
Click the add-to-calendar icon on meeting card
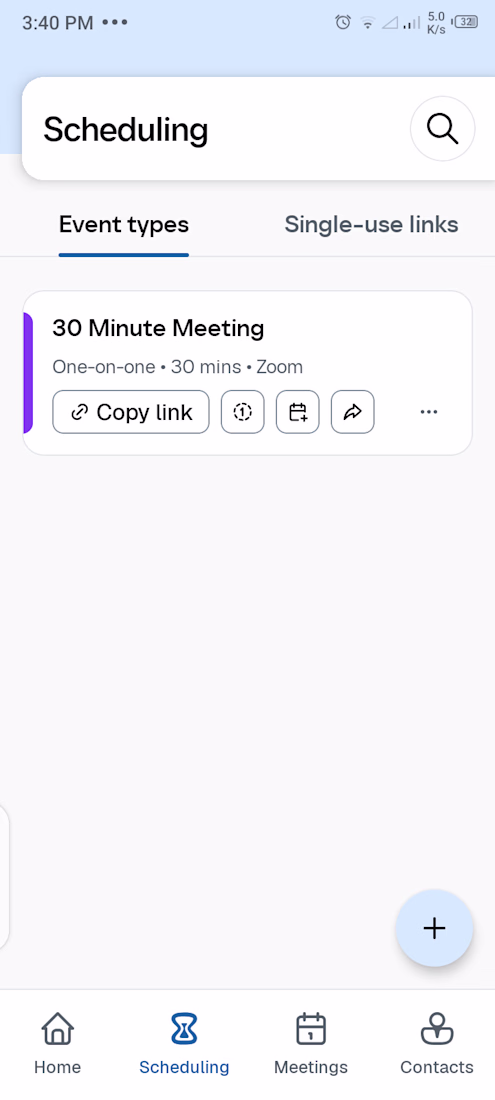tap(298, 412)
